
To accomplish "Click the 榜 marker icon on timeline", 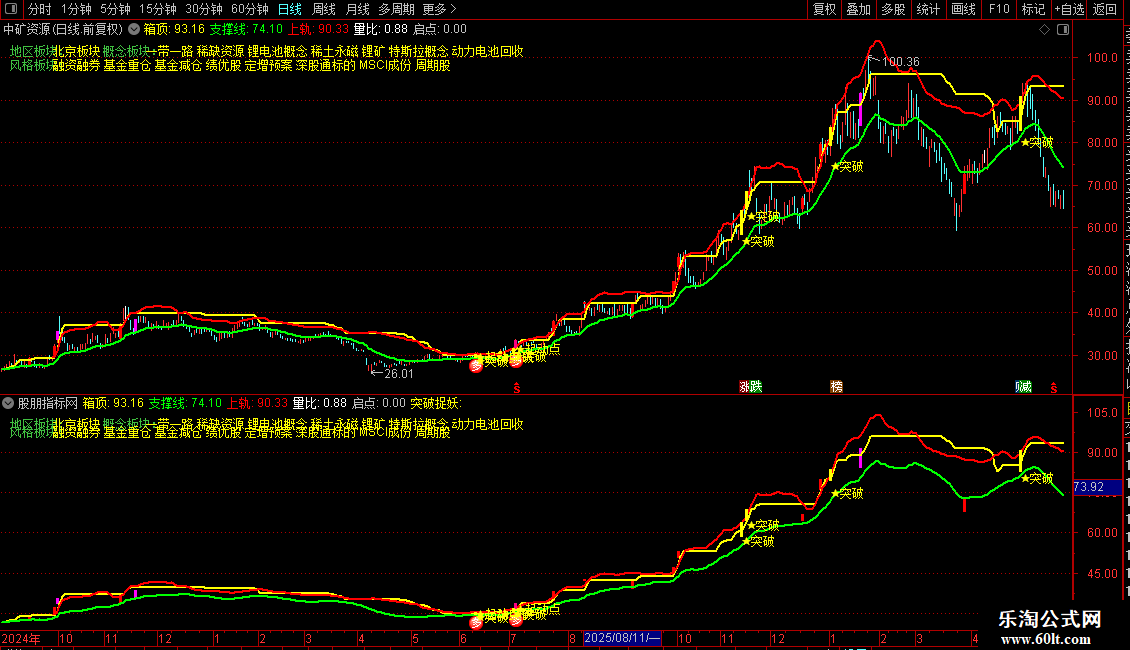I will (836, 387).
